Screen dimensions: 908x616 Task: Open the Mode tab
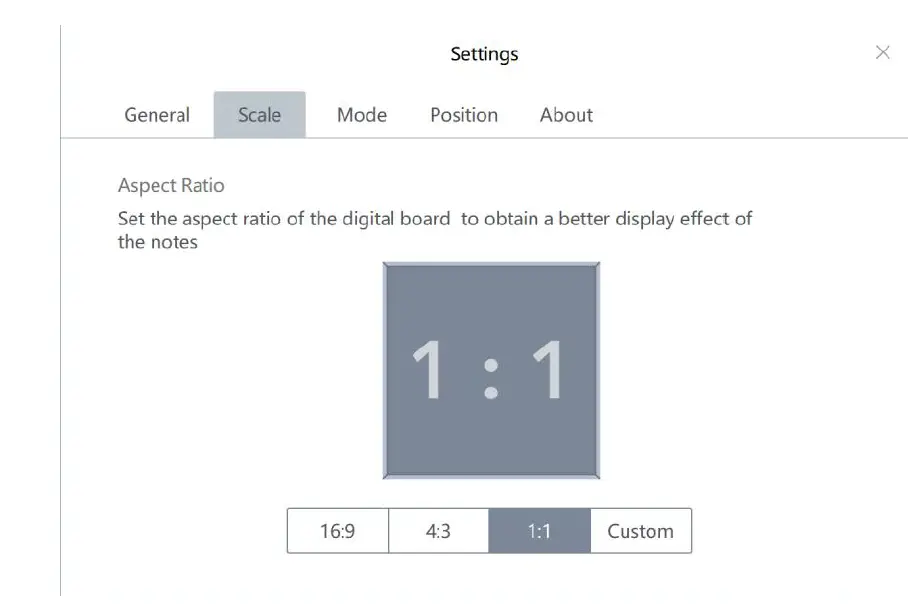click(361, 115)
